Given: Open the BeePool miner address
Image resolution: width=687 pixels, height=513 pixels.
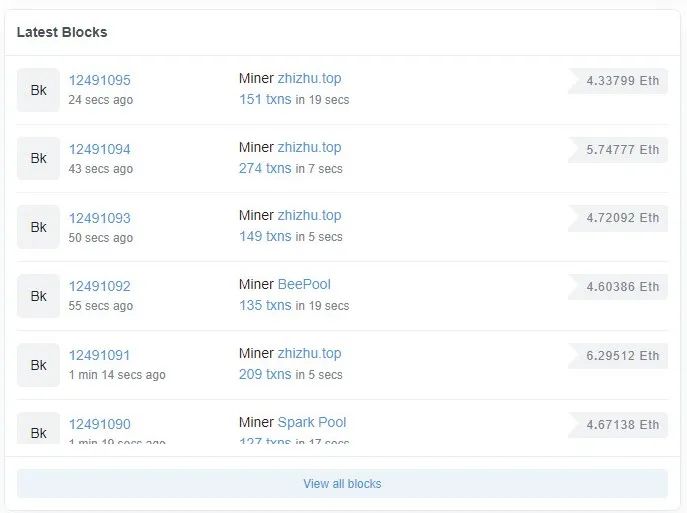Looking at the screenshot, I should click(304, 284).
